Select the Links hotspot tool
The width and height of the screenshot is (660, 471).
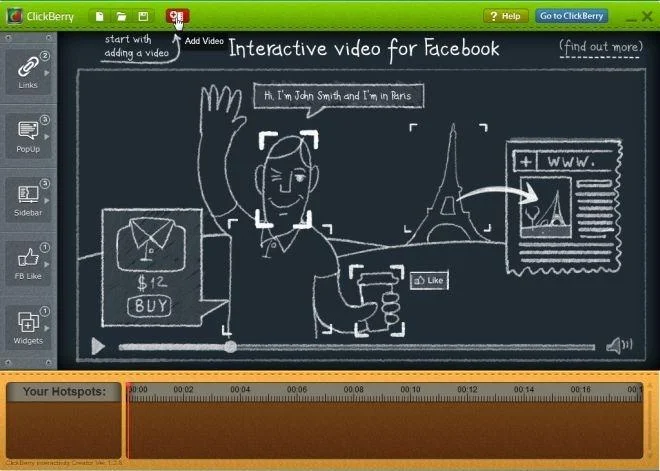point(28,72)
